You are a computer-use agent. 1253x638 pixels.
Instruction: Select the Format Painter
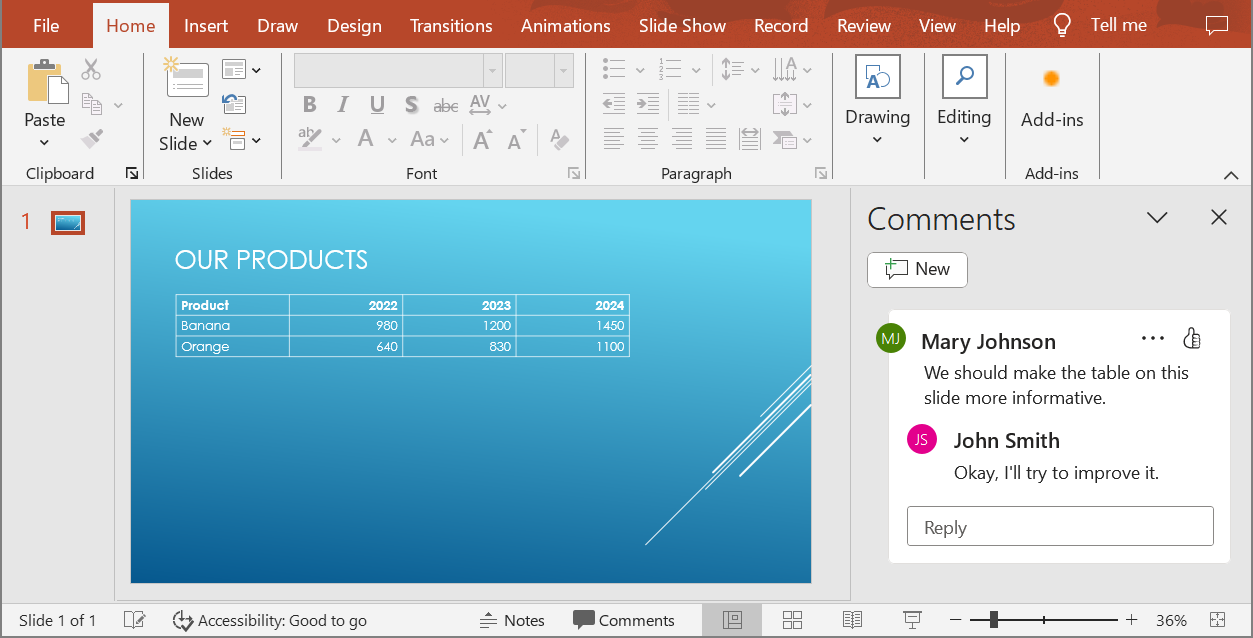click(91, 138)
